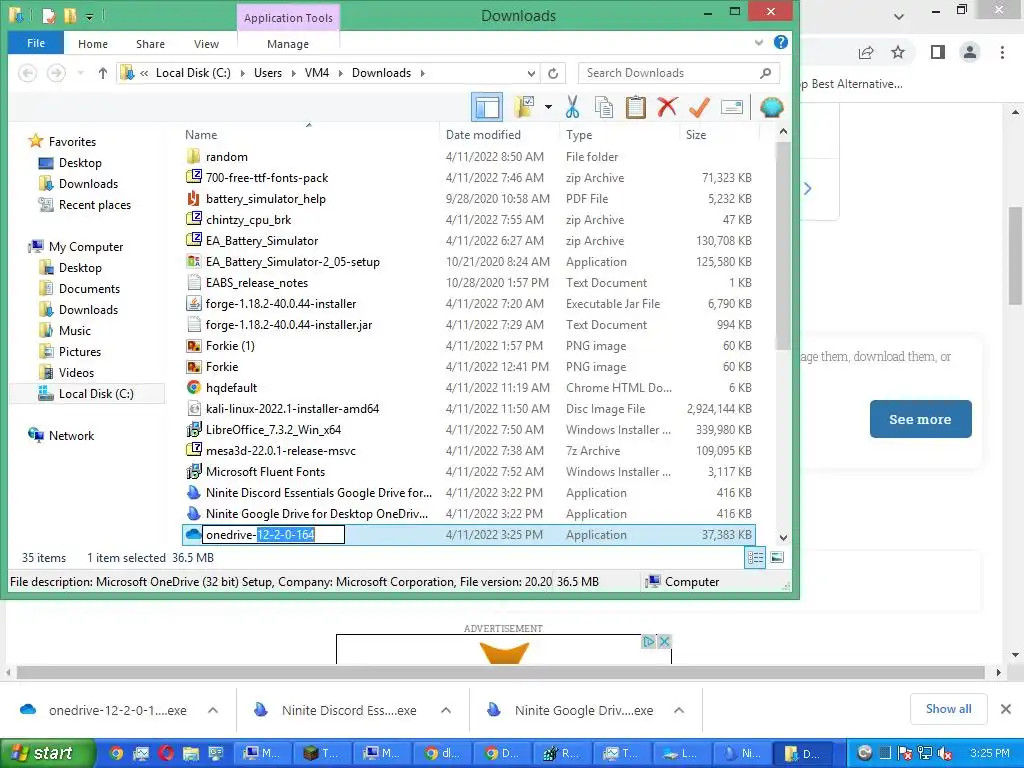Select Pictures in navigation pane
The height and width of the screenshot is (768, 1024).
coord(80,351)
